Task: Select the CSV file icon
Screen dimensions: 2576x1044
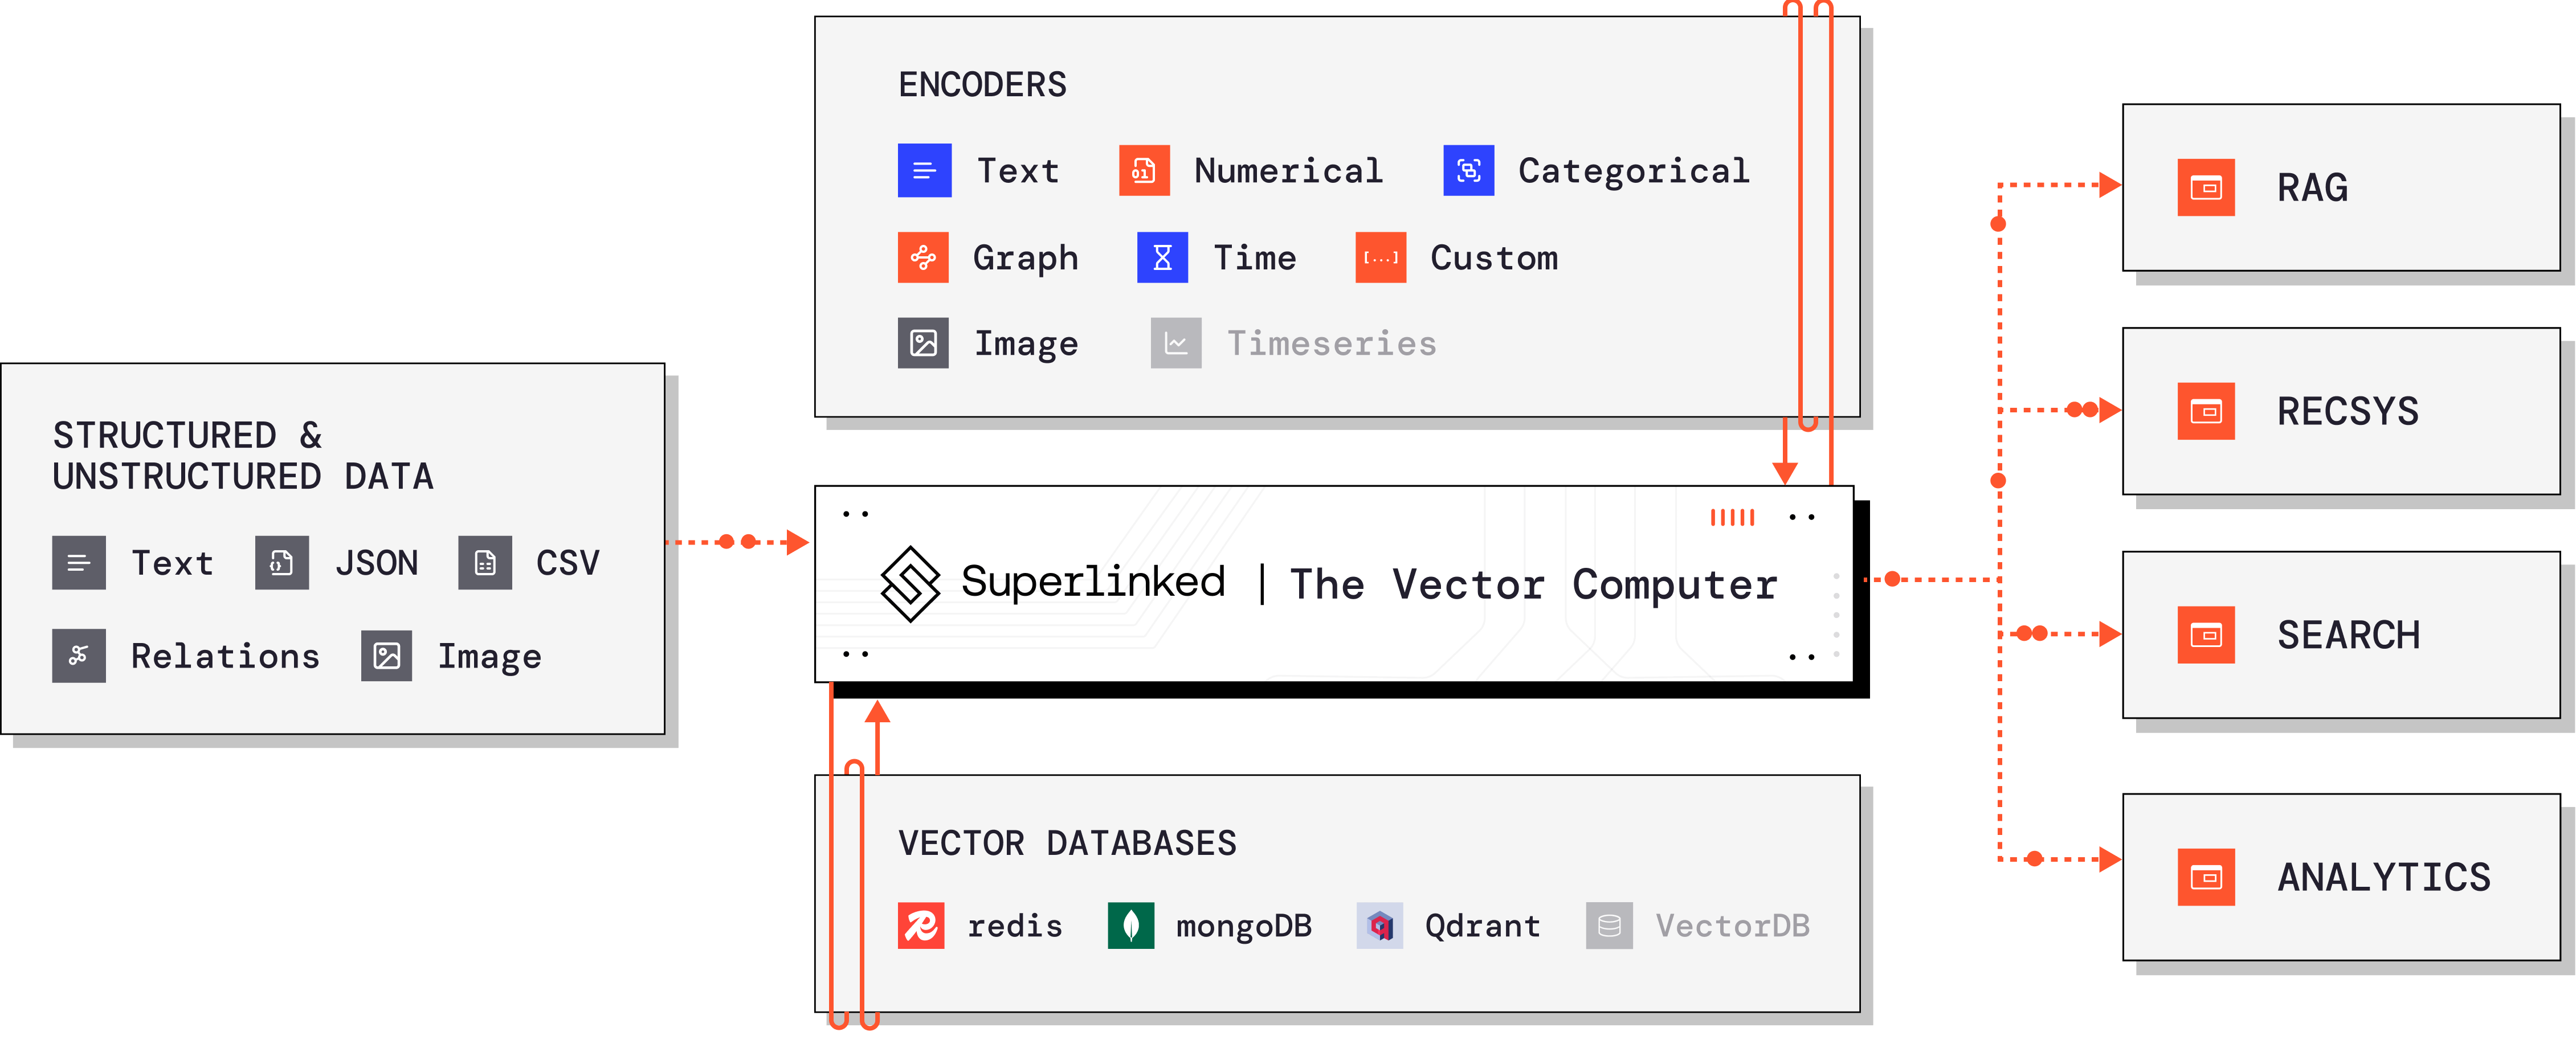Action: coord(485,563)
